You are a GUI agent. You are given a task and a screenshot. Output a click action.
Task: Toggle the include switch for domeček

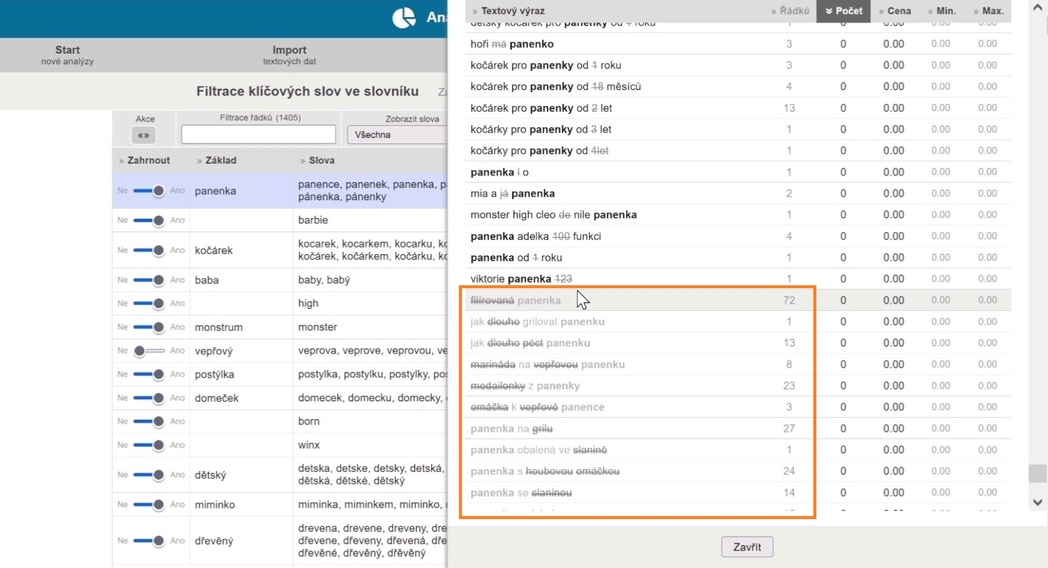point(148,398)
